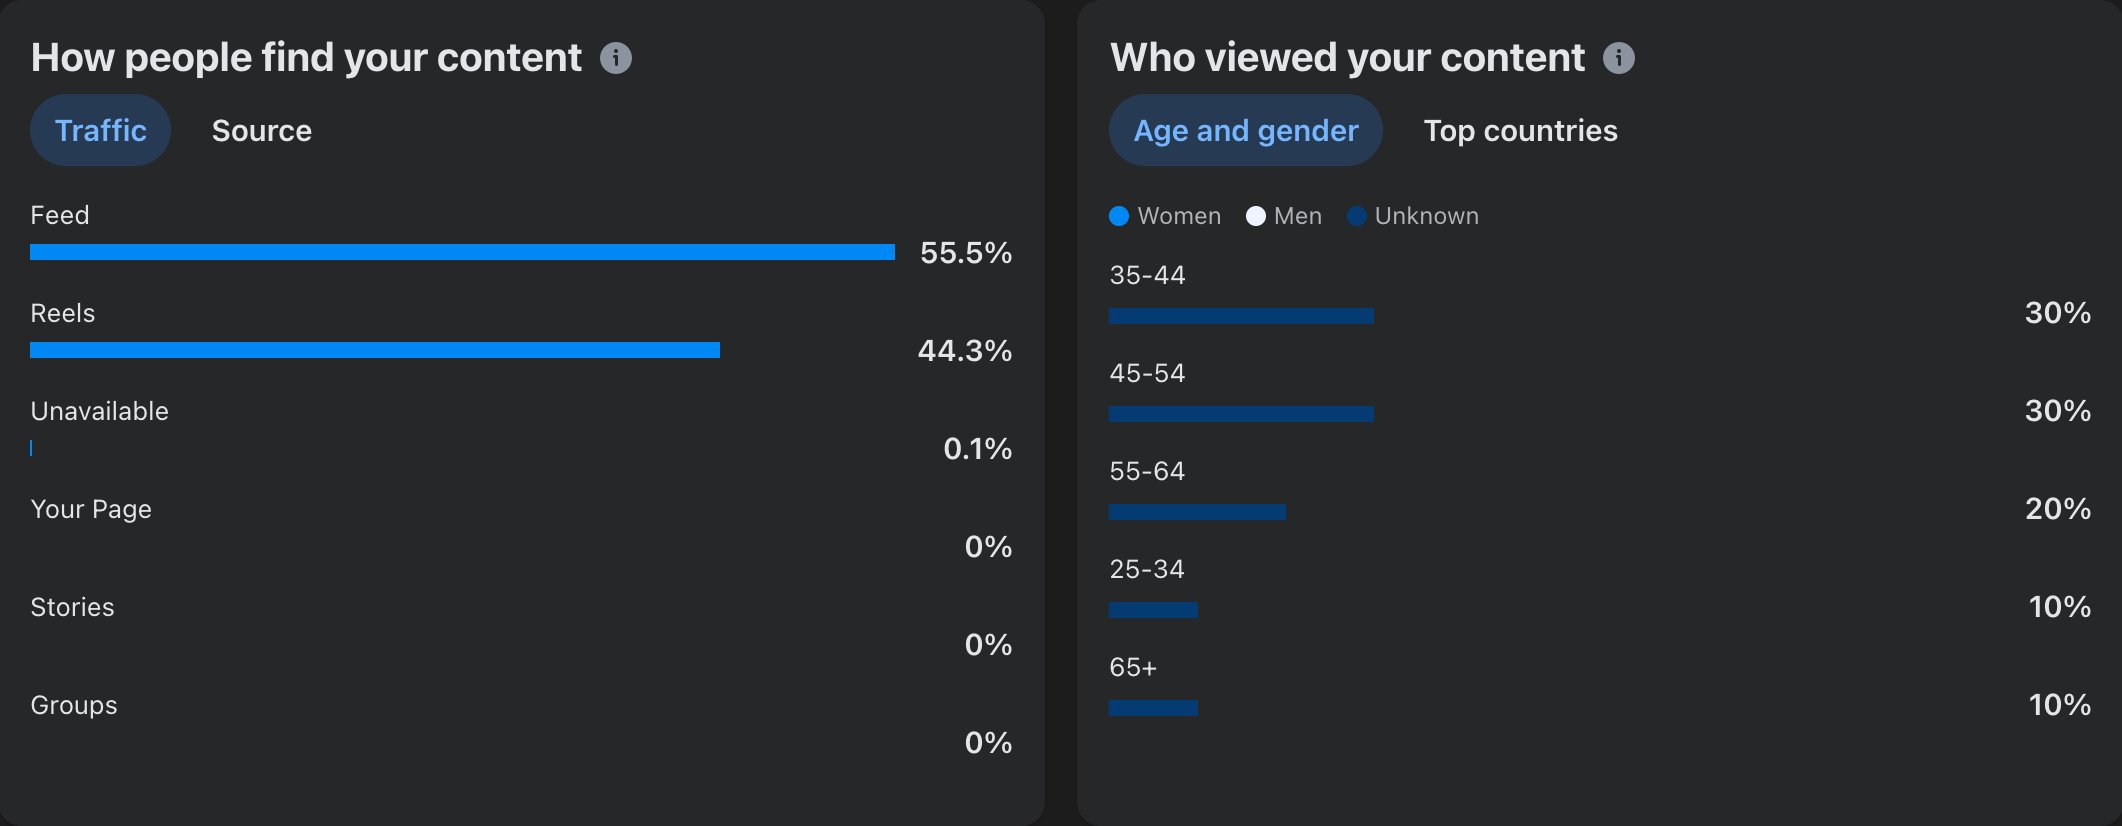Click the 25-34 age group bar
Image resolution: width=2122 pixels, height=826 pixels.
point(1153,610)
